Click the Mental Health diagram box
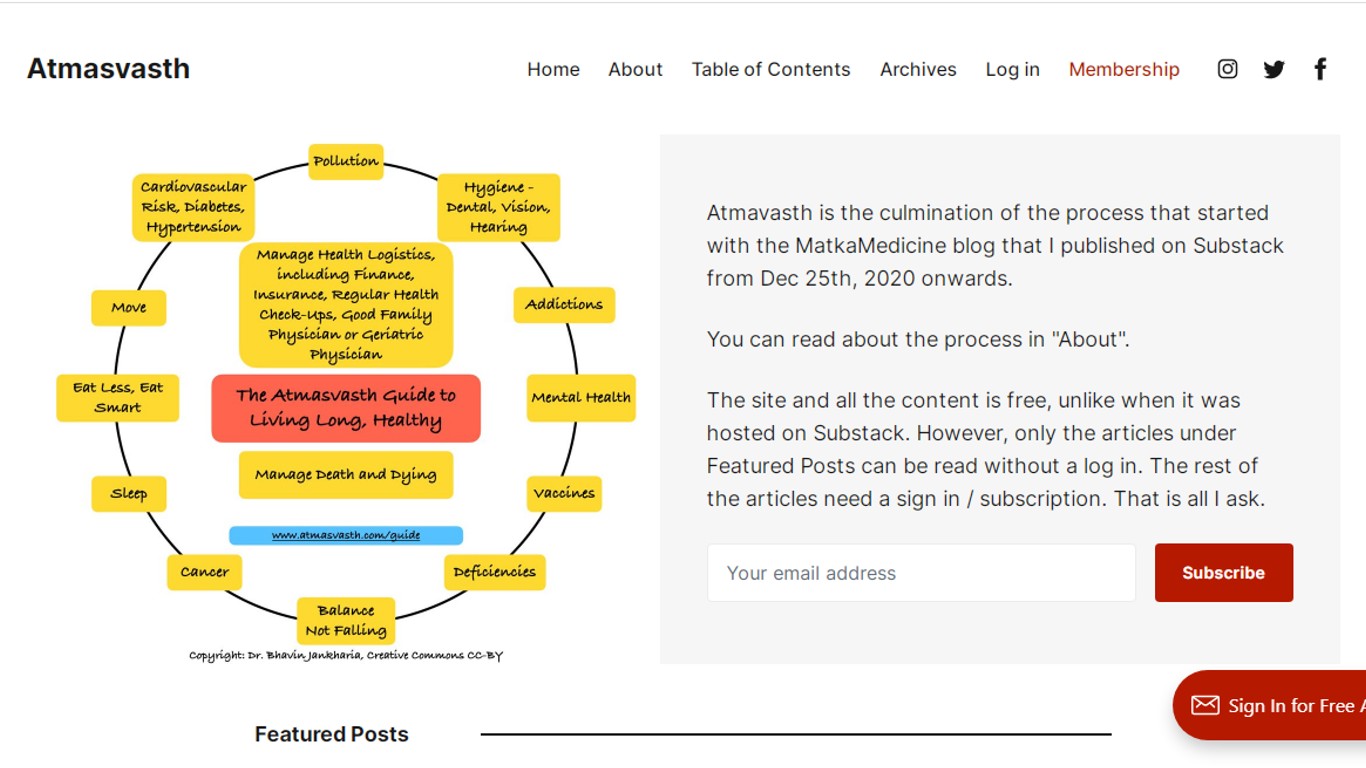Viewport: 1366px width, 768px height. [581, 397]
